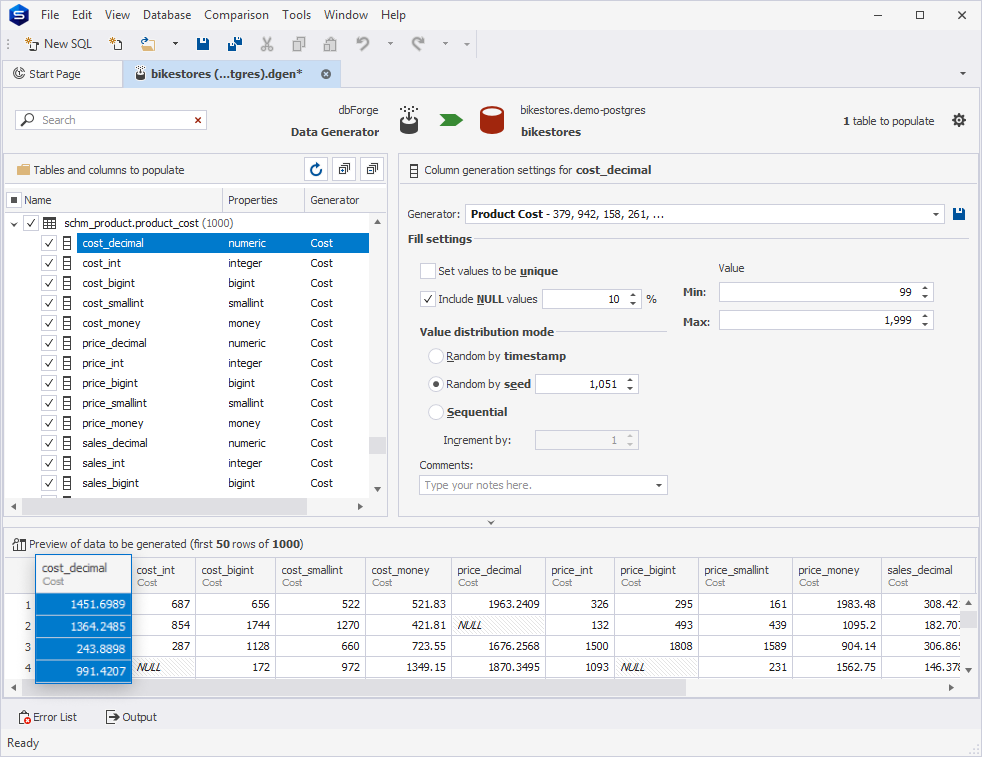Viewport: 982px width, 757px height.
Task: Click the price_decimal preview column header
Action: (x=498, y=575)
